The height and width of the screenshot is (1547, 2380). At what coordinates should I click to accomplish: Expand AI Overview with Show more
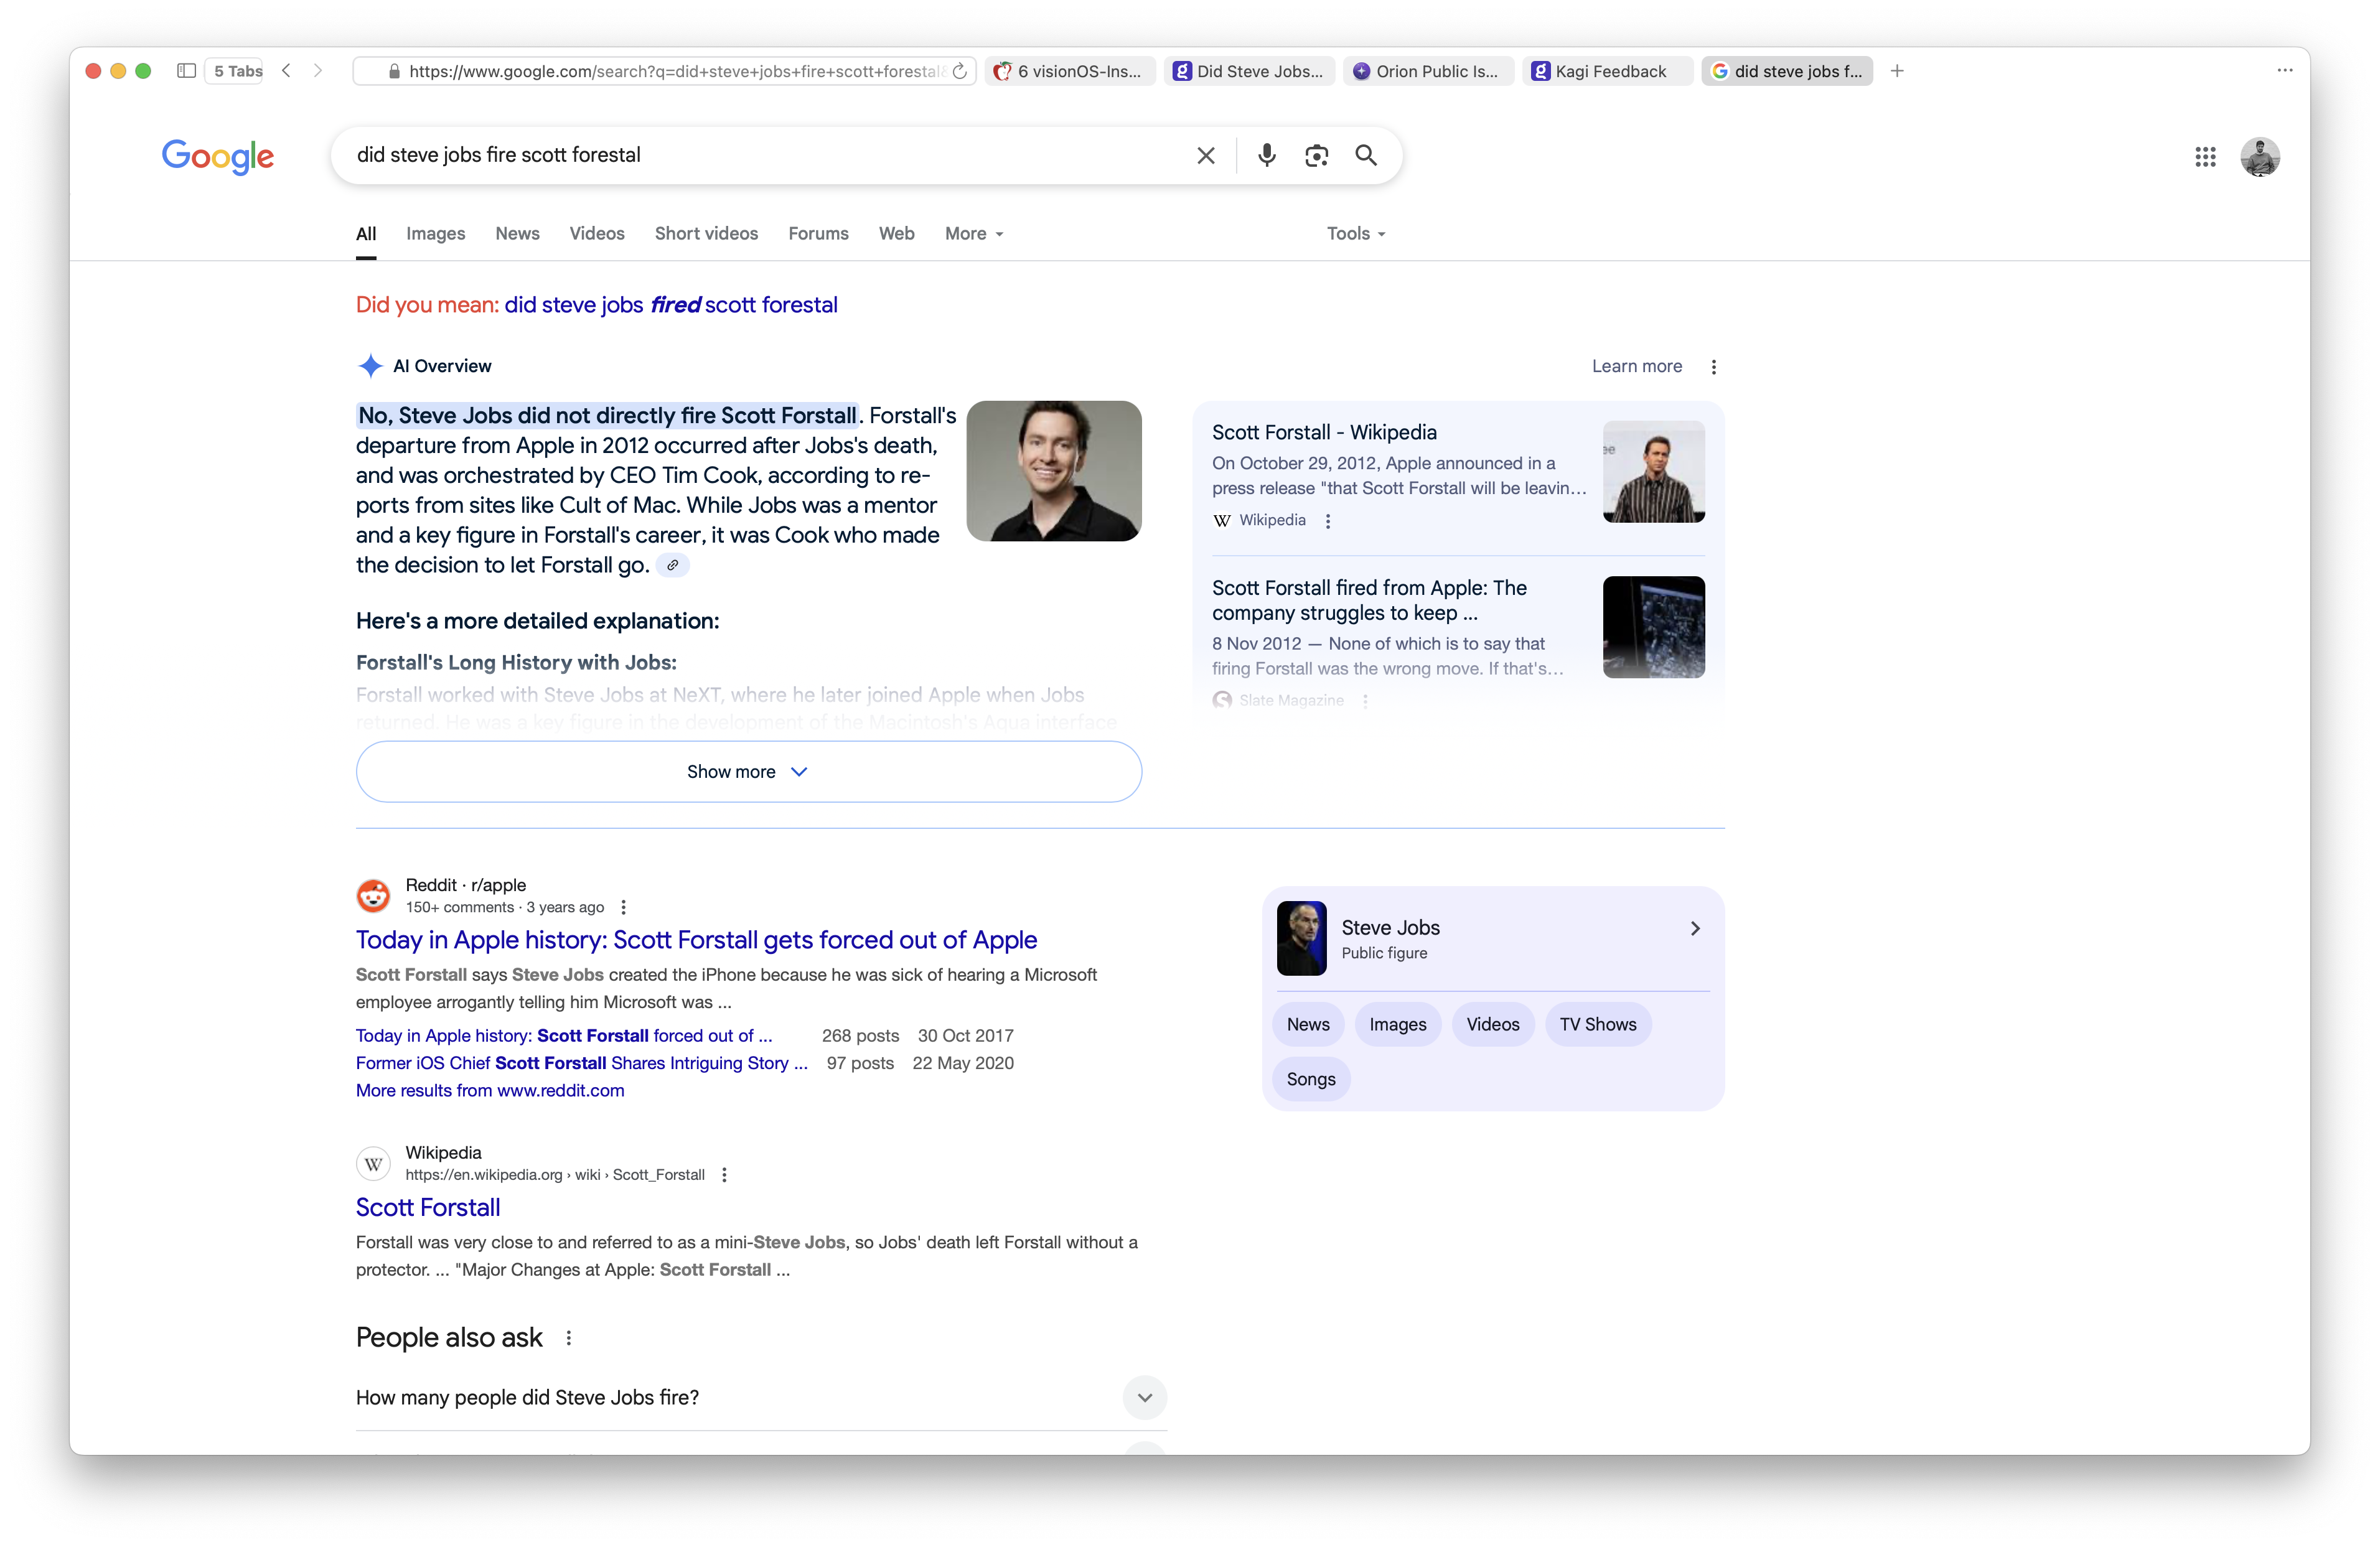tap(748, 772)
